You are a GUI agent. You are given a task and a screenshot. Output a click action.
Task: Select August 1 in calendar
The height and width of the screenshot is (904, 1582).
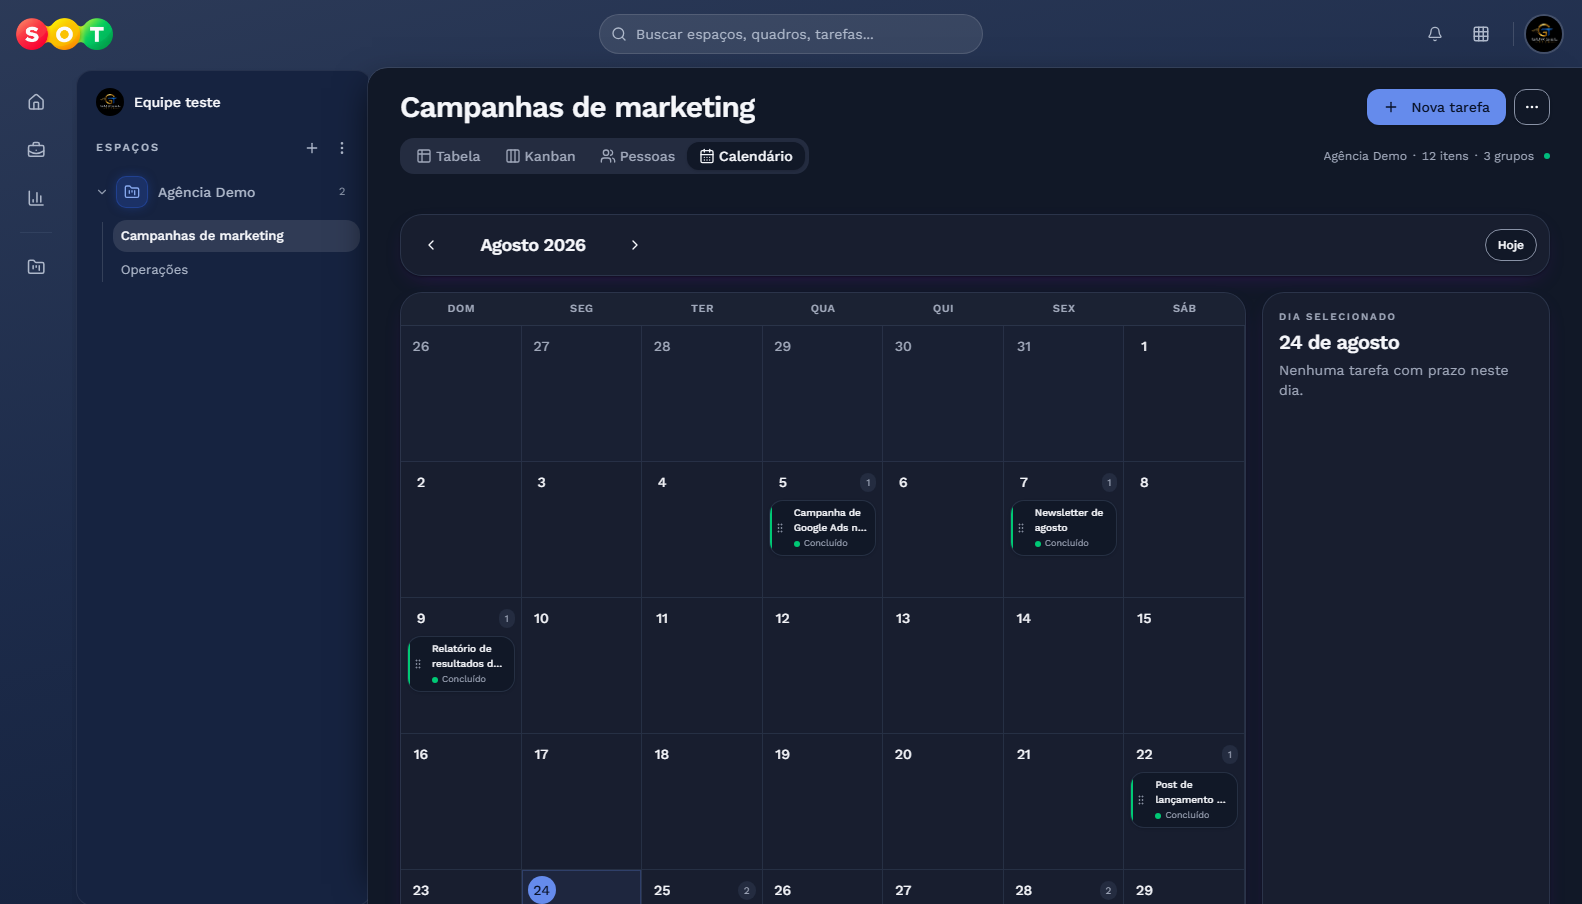(x=1145, y=346)
